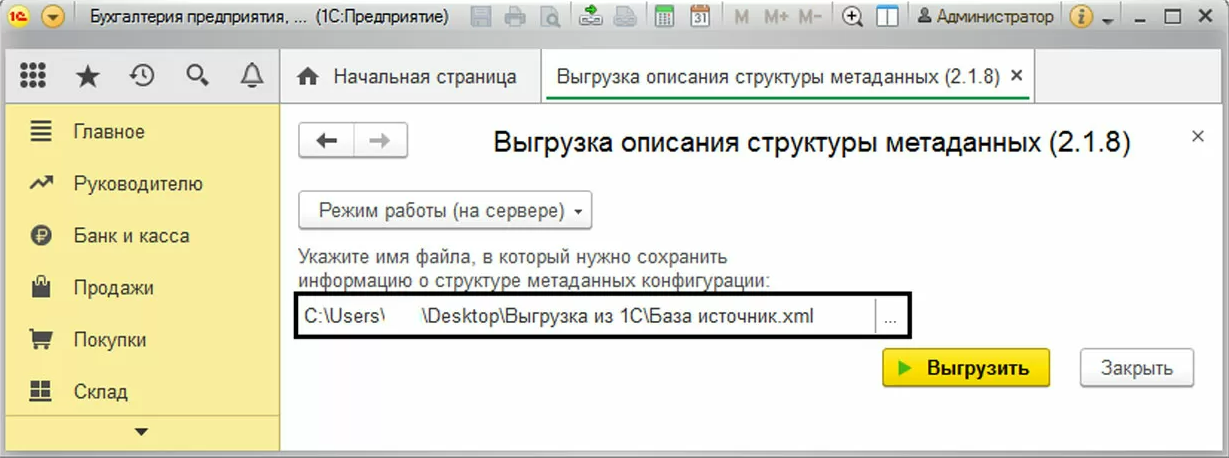
Task: Switch to the Начальная страница tab
Action: 410,77
